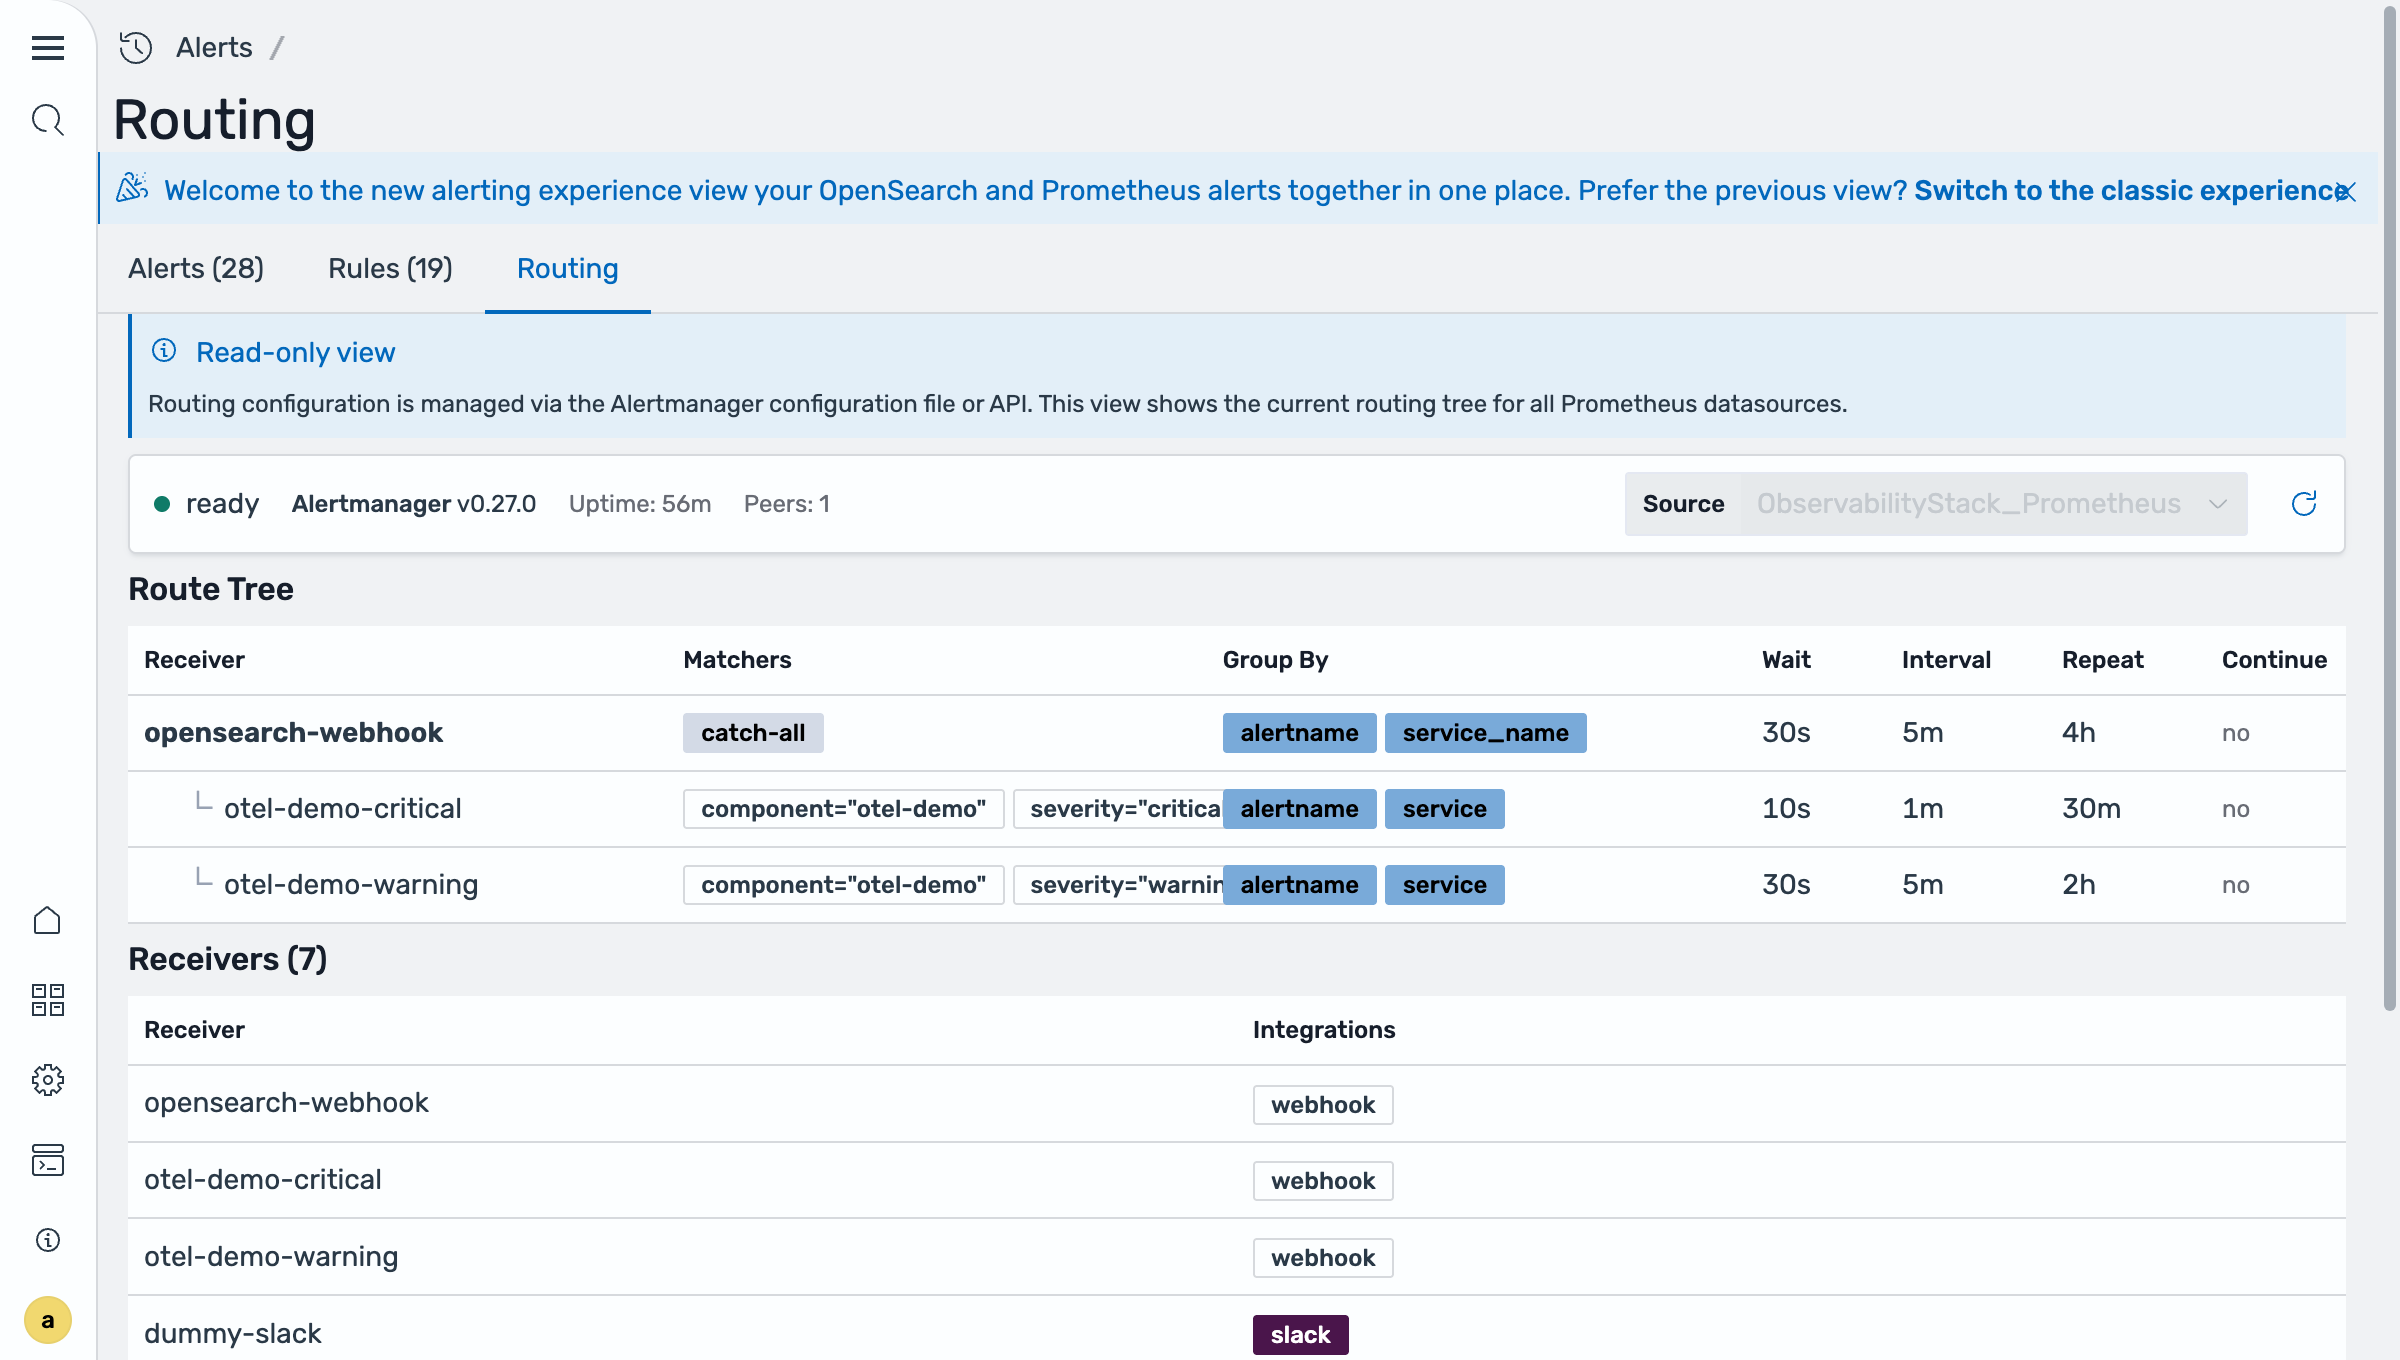This screenshot has width=2400, height=1360.
Task: Click service badge in otel-demo-warning row
Action: pos(1444,885)
